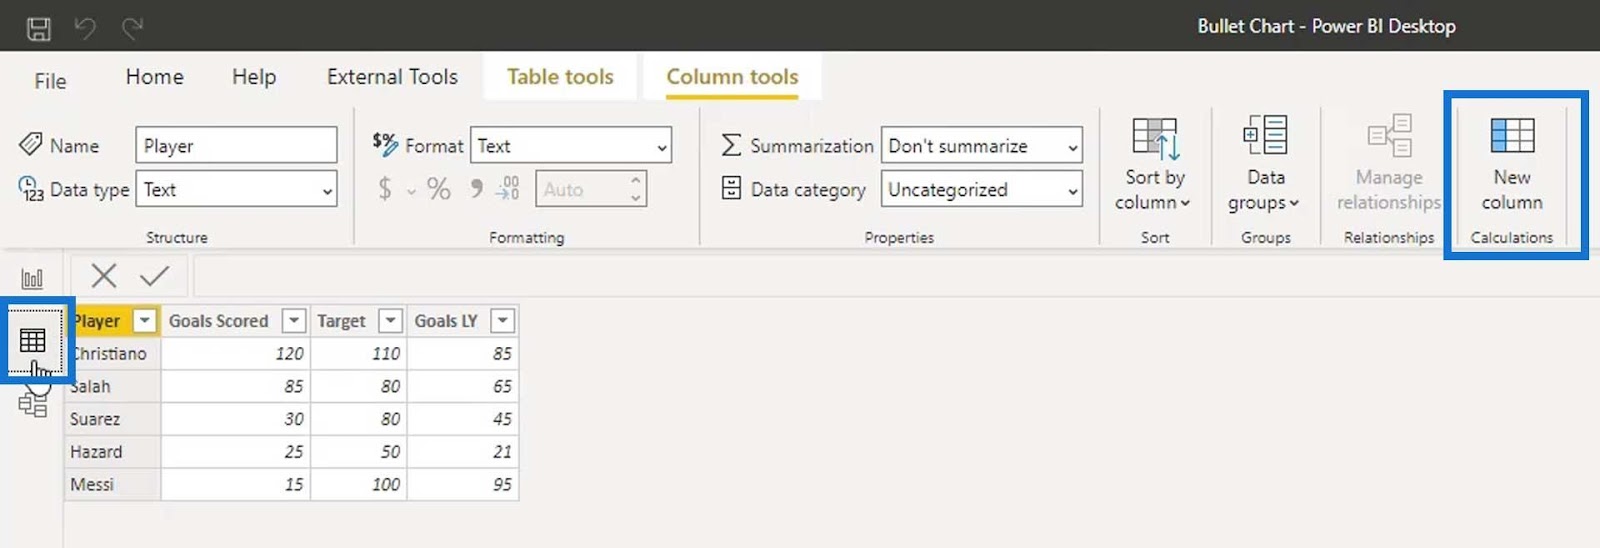This screenshot has width=1600, height=548.
Task: Select the Messi player cell
Action: pos(112,484)
